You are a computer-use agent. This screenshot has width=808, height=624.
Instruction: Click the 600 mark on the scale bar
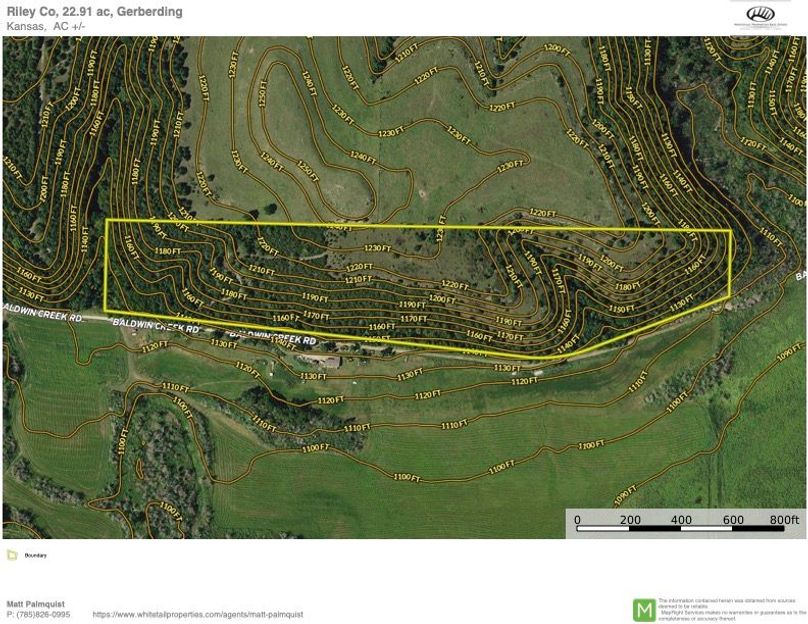click(733, 520)
